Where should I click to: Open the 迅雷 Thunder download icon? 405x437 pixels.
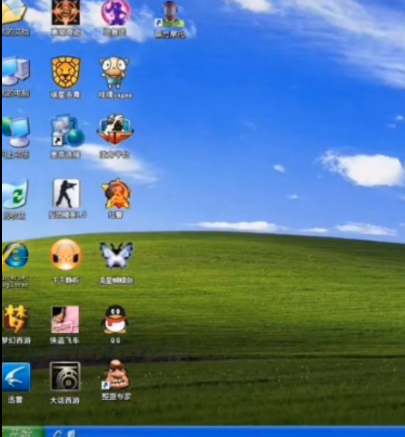click(16, 377)
